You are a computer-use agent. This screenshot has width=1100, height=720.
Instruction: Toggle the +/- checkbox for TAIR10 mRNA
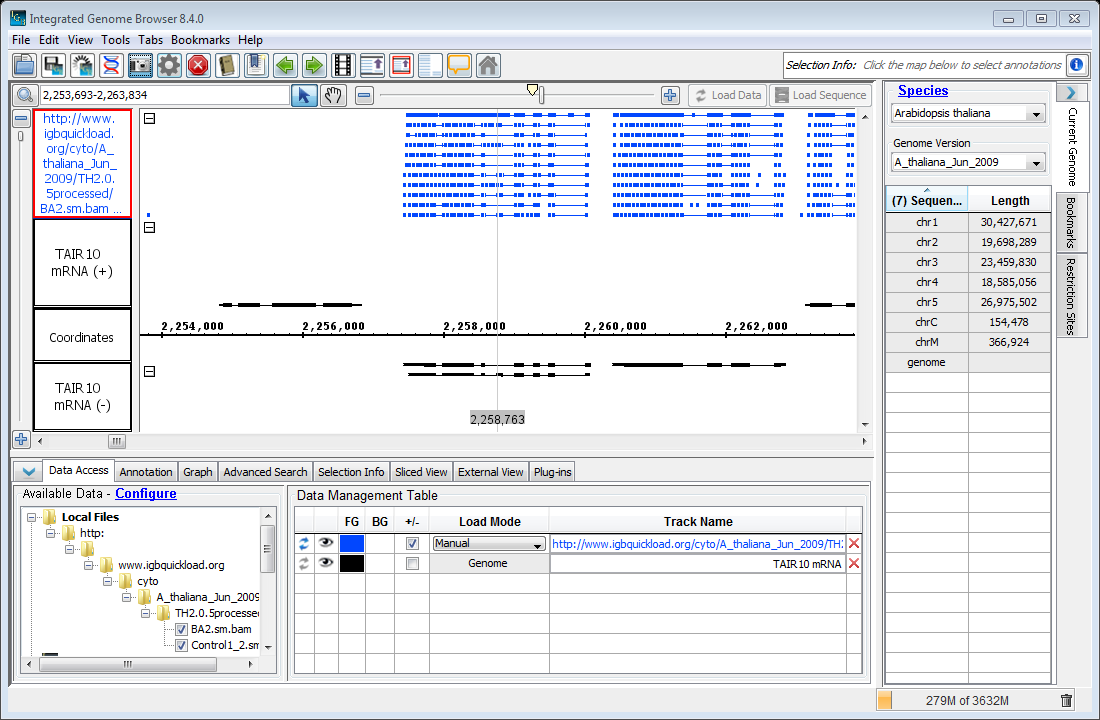pyautogui.click(x=412, y=564)
